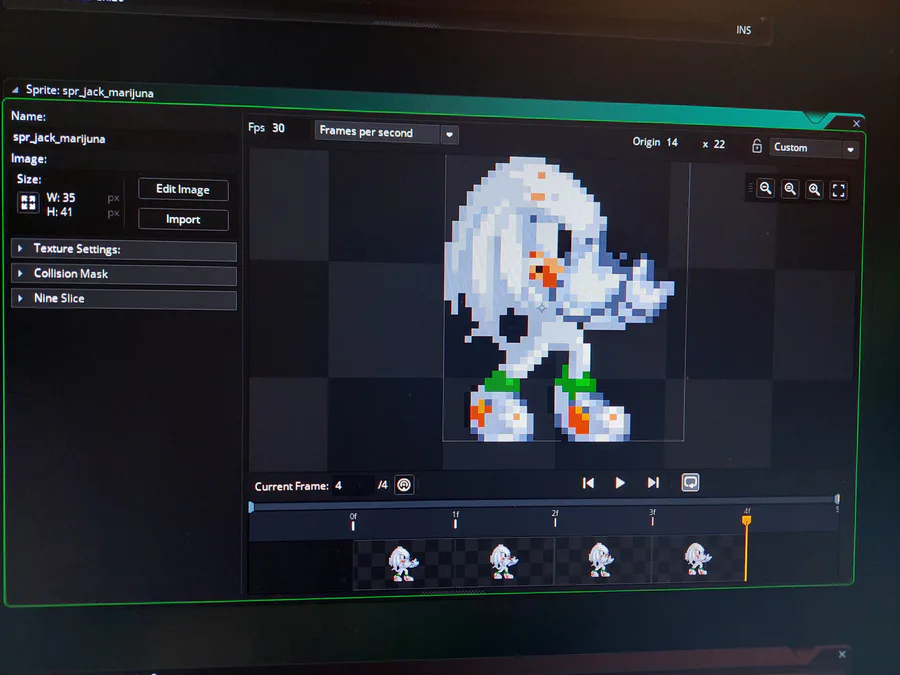Expand the Nine Slice section
Image resolution: width=900 pixels, height=675 pixels.
tap(123, 298)
